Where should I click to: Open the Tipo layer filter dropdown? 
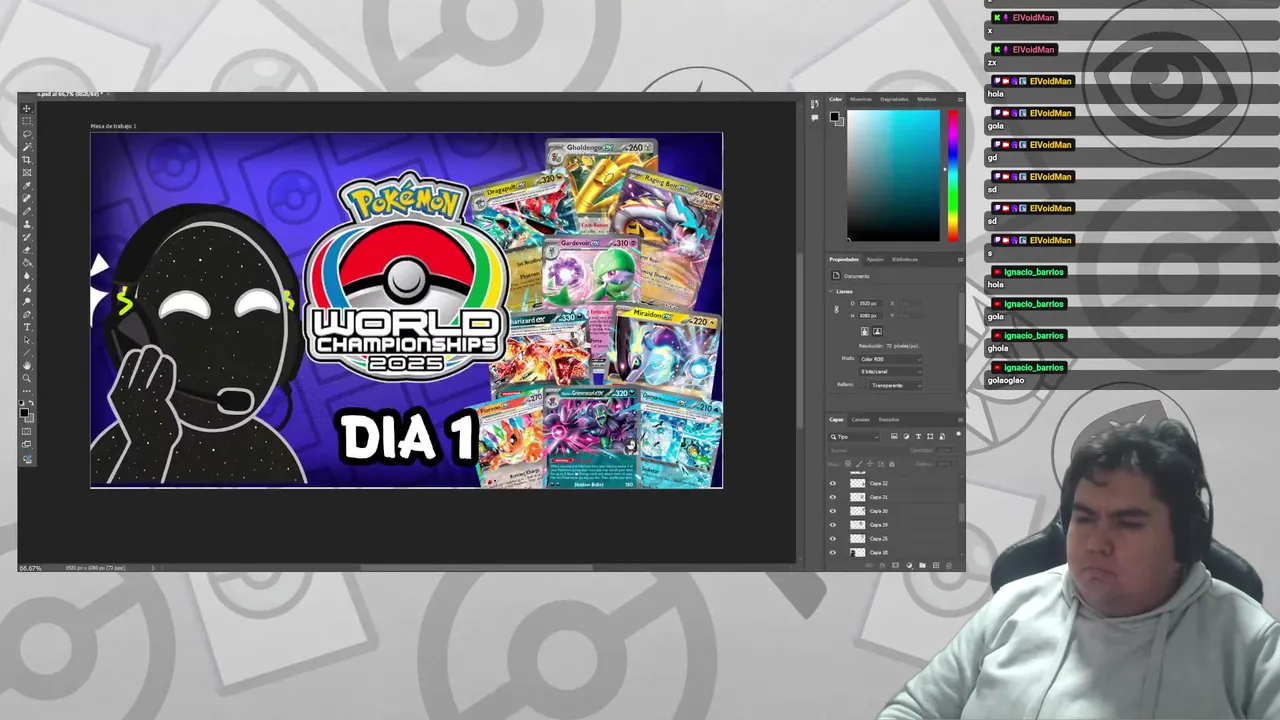click(x=854, y=437)
